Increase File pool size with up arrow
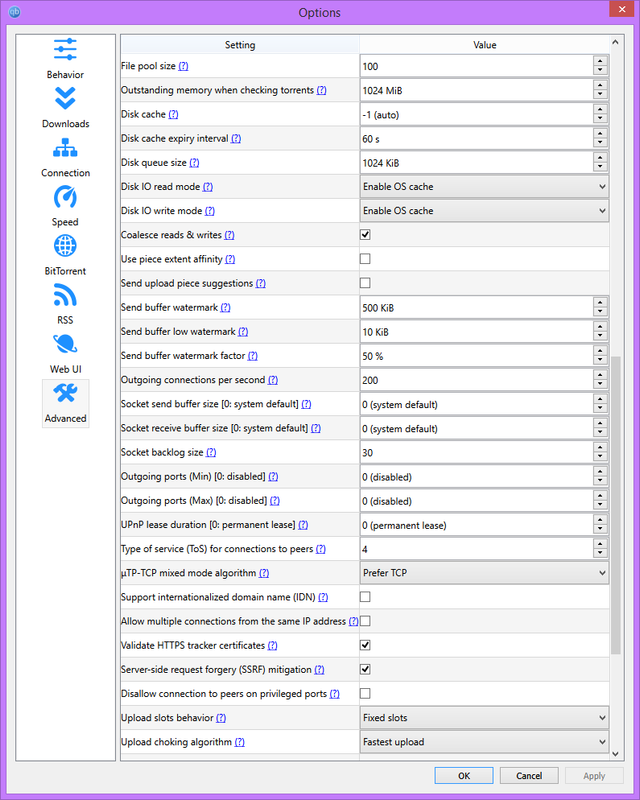640x800 pixels. [x=600, y=61]
